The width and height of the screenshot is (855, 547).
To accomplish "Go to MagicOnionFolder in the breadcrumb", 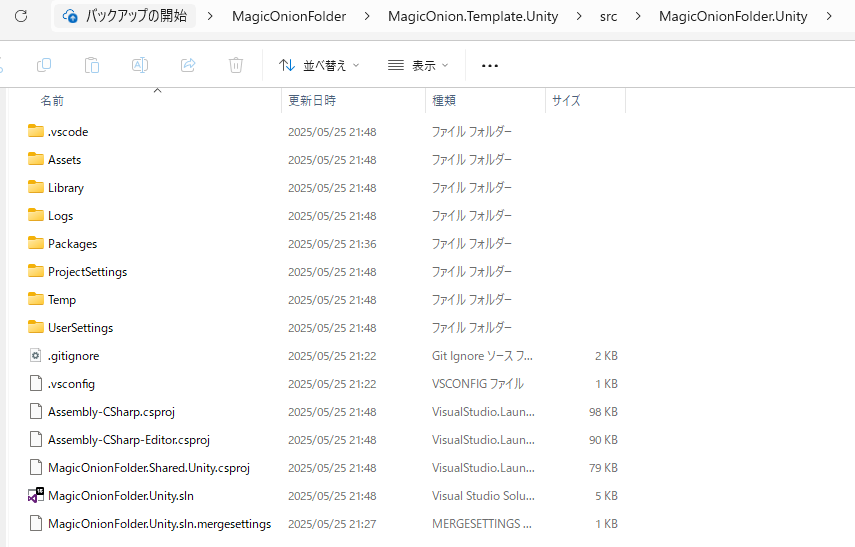I will (x=289, y=16).
